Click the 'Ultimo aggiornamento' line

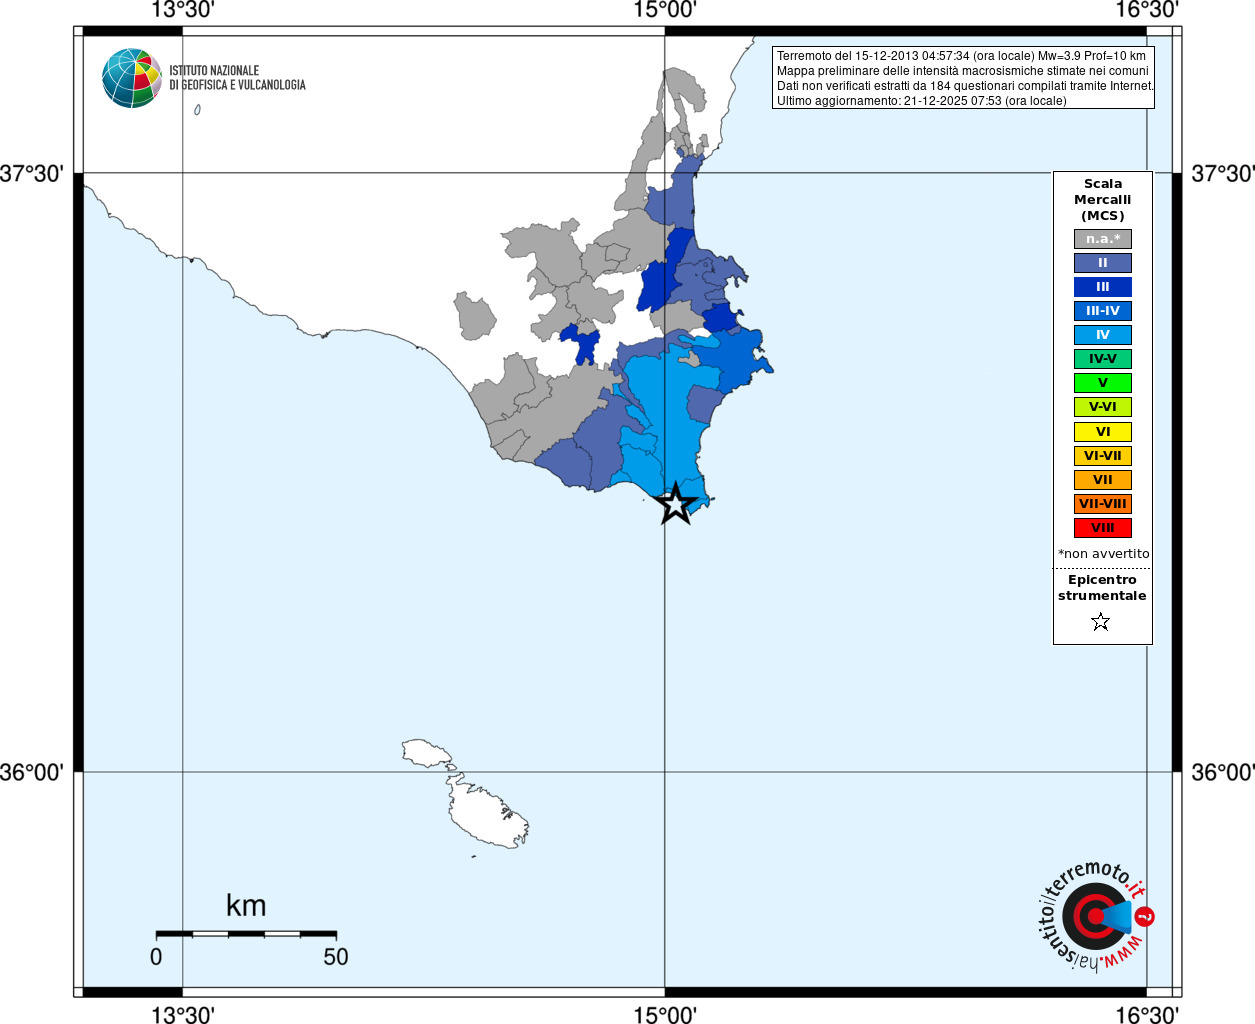[922, 101]
